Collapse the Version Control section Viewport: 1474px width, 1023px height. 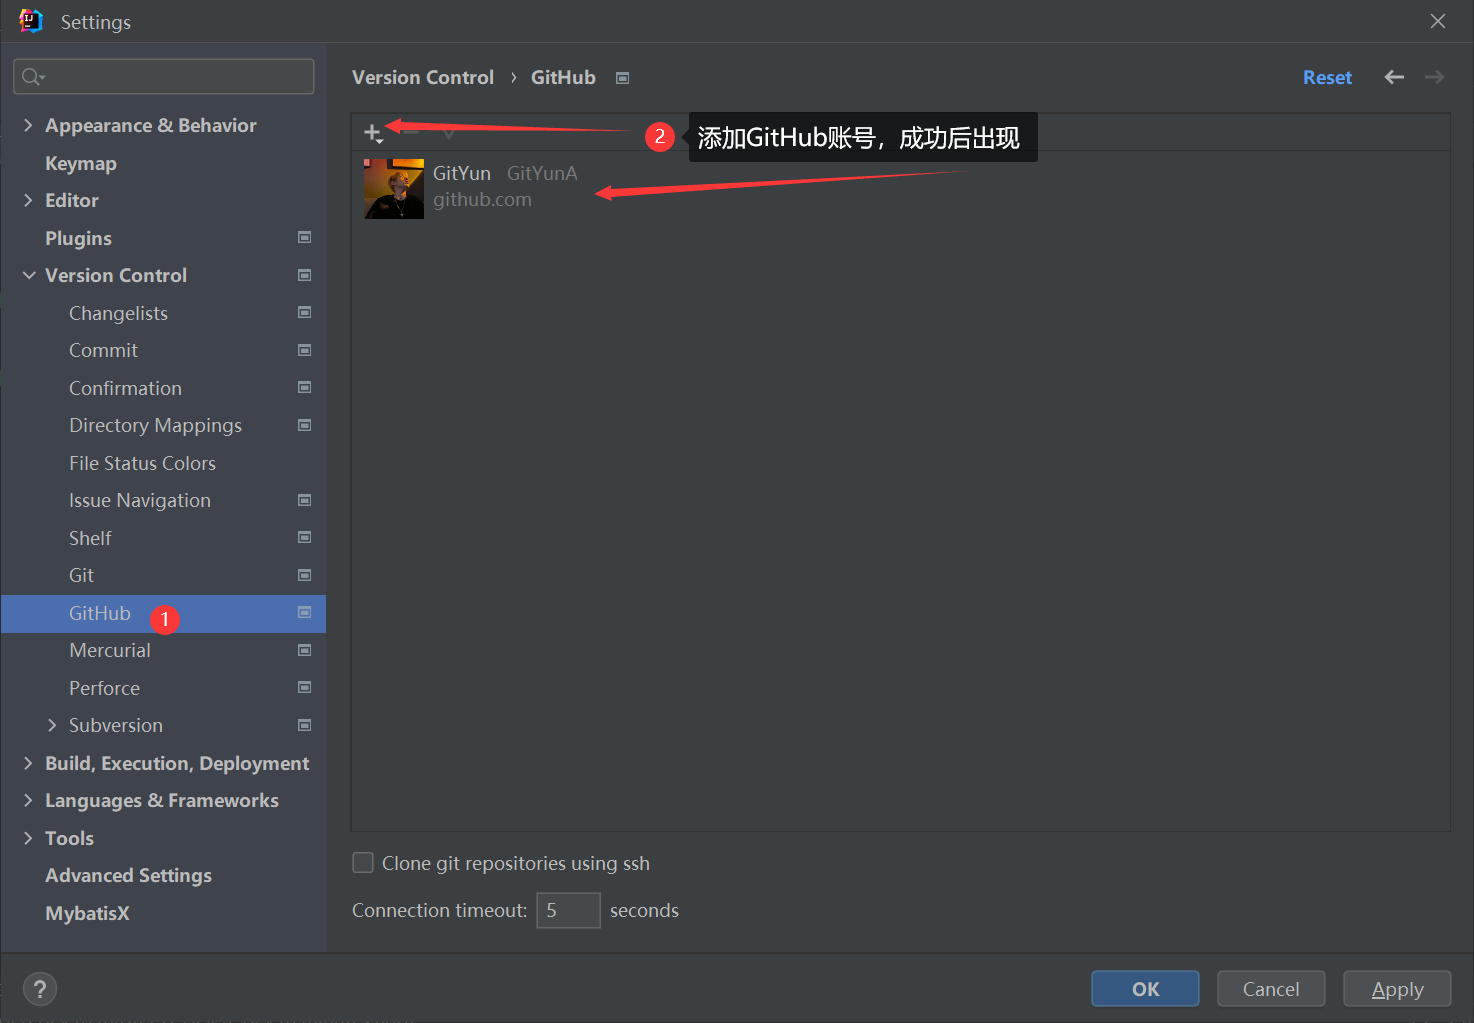point(28,275)
